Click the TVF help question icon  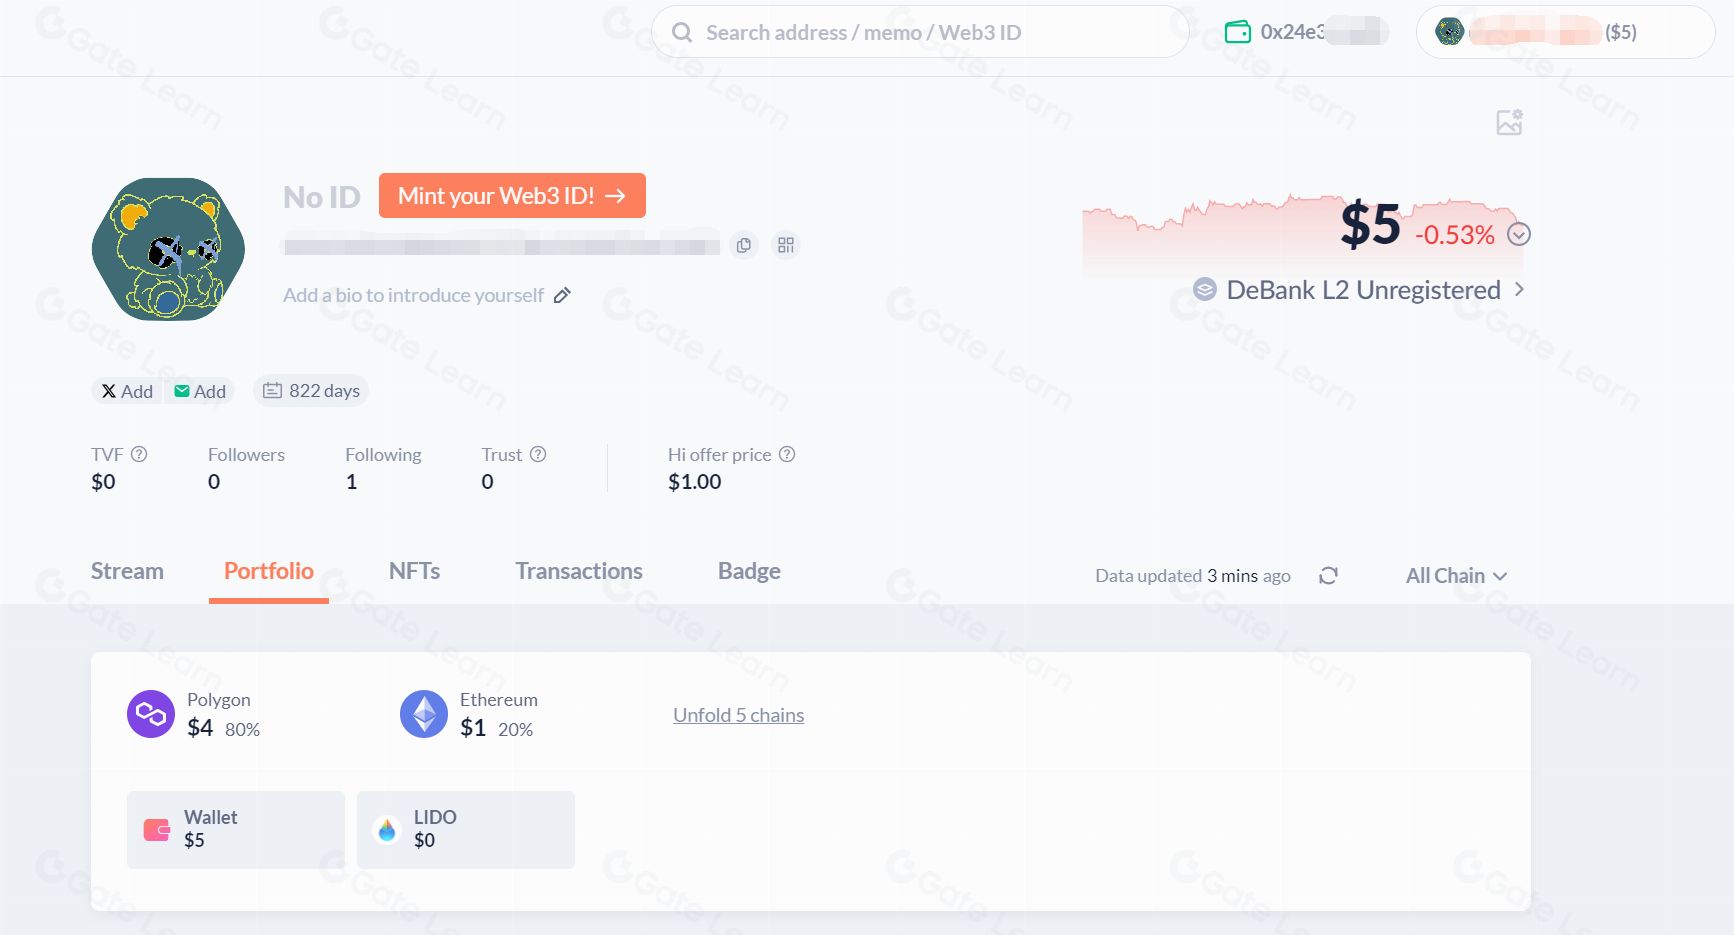(139, 454)
